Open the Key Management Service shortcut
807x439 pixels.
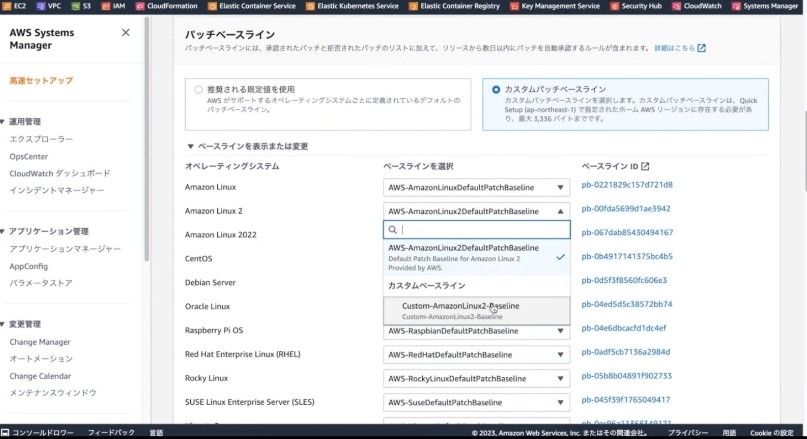pos(555,6)
